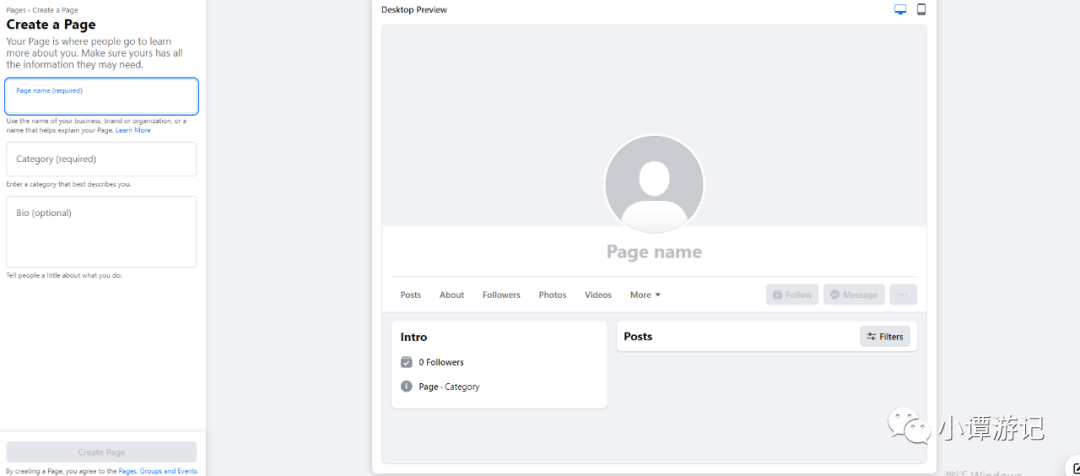Open the Followers tab in preview
This screenshot has width=1080, height=476.
[501, 295]
